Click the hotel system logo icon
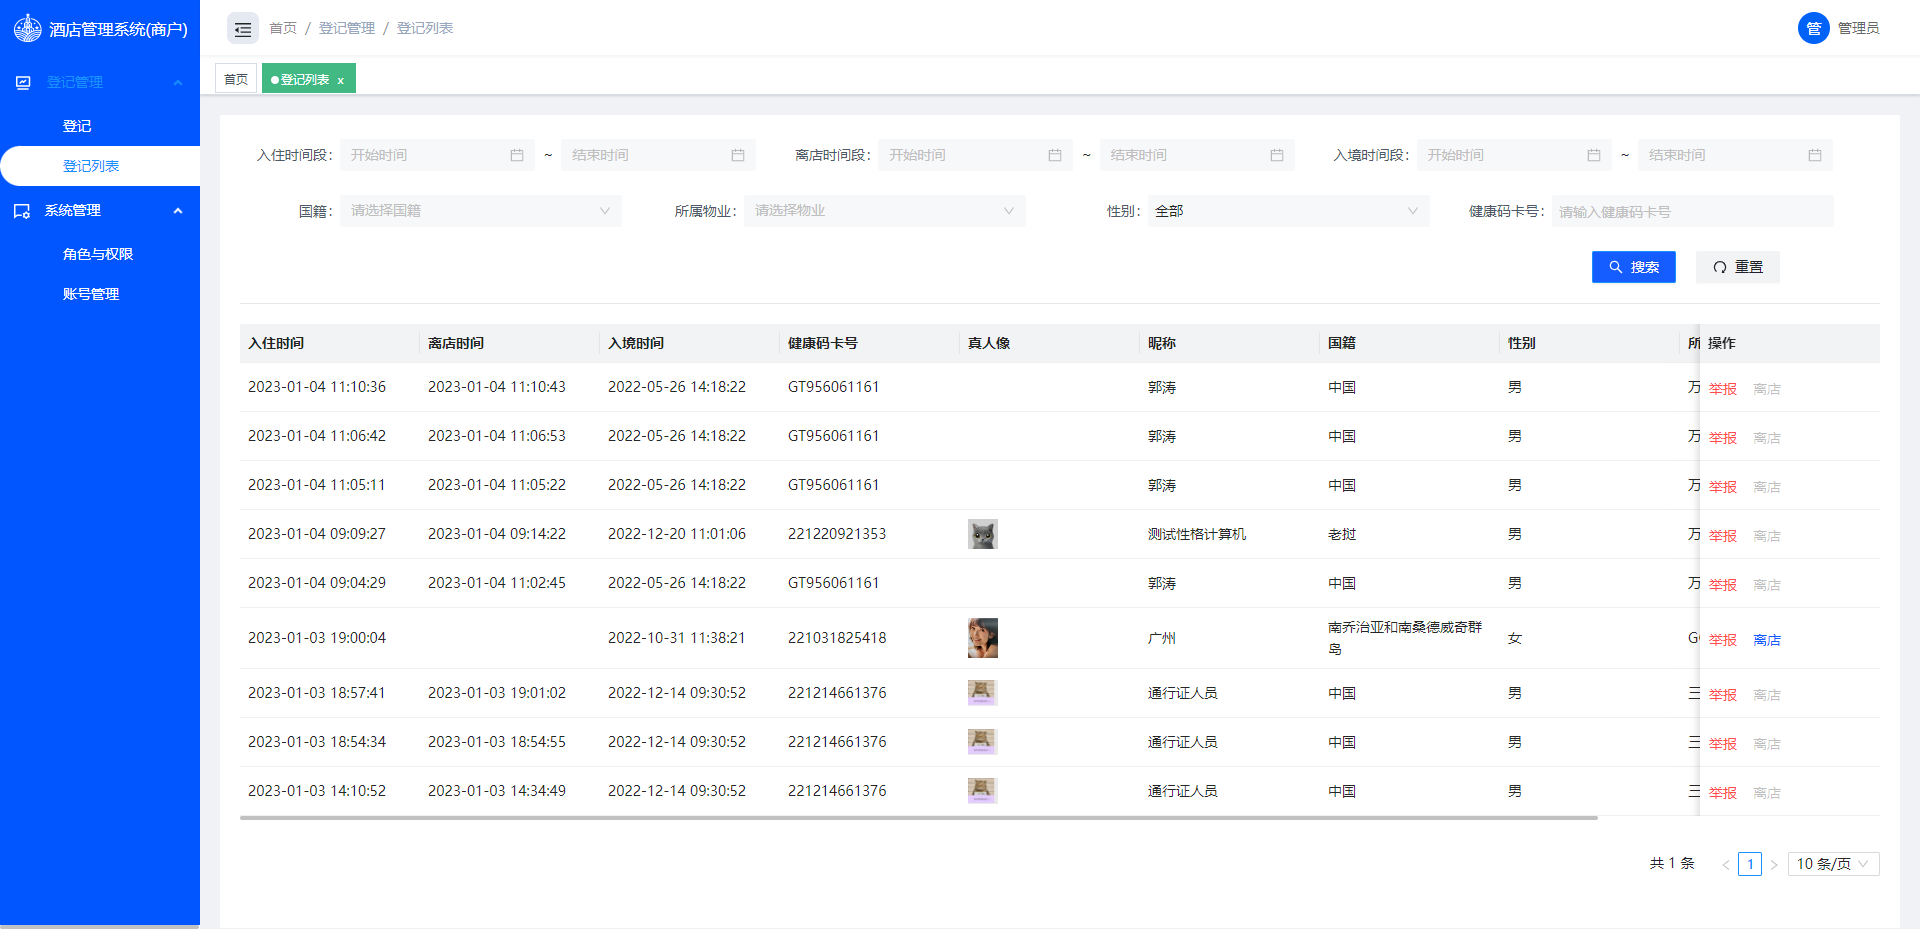1920x929 pixels. click(28, 28)
